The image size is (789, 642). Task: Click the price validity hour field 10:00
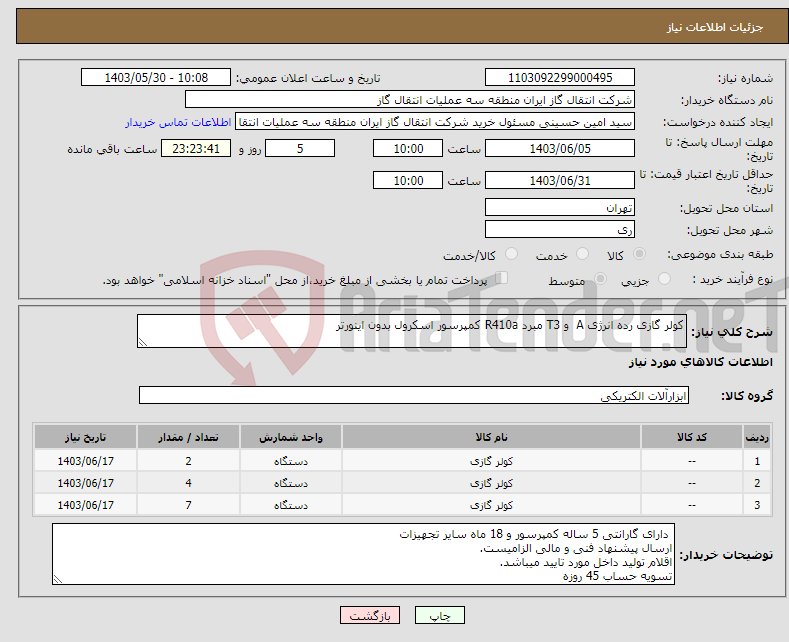coord(408,180)
